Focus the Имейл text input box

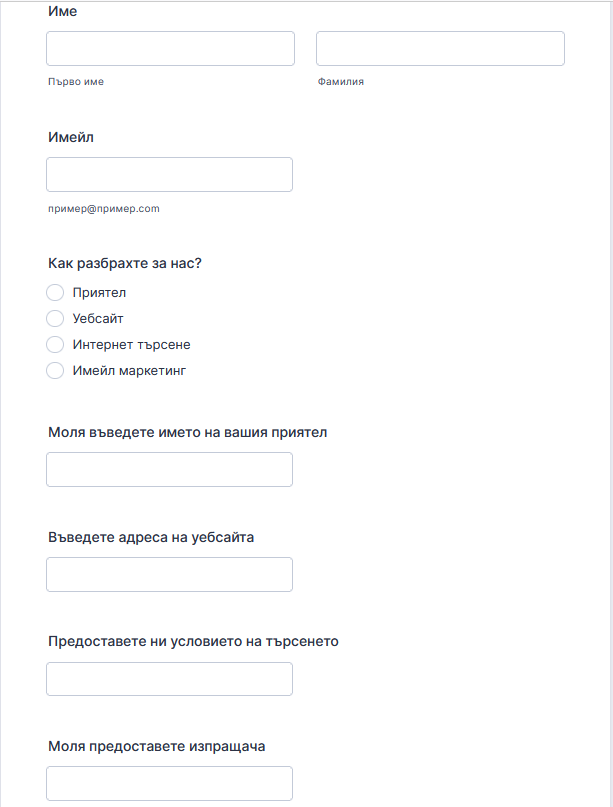[x=169, y=174]
